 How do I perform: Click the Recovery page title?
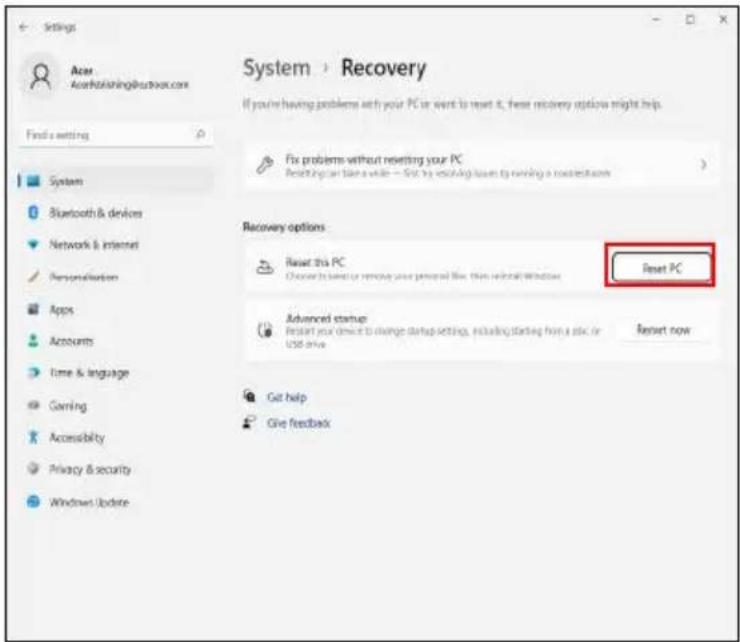coord(383,68)
